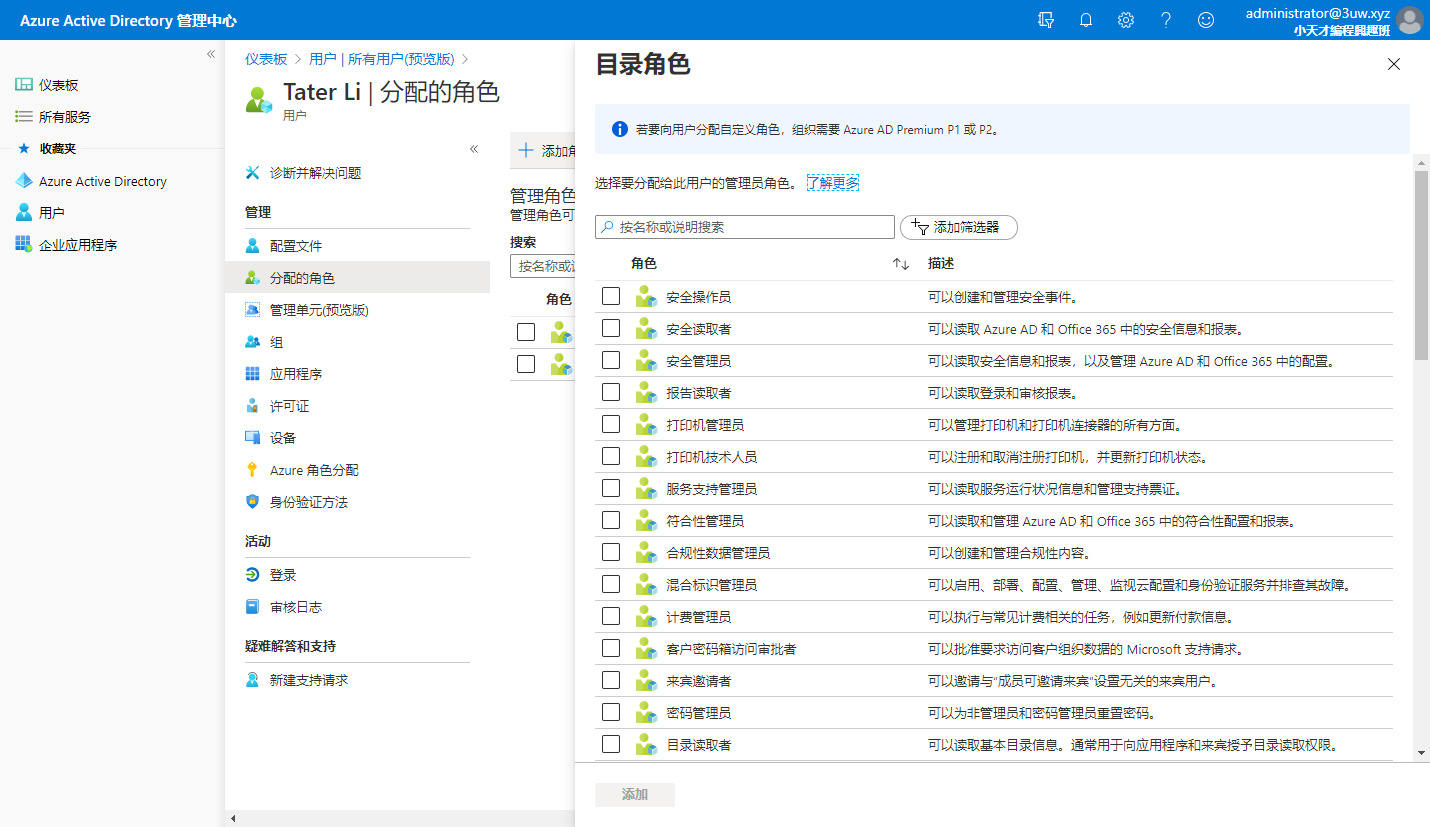Check the 打印机技术人员 role checkbox
This screenshot has width=1430, height=827.
(x=611, y=456)
